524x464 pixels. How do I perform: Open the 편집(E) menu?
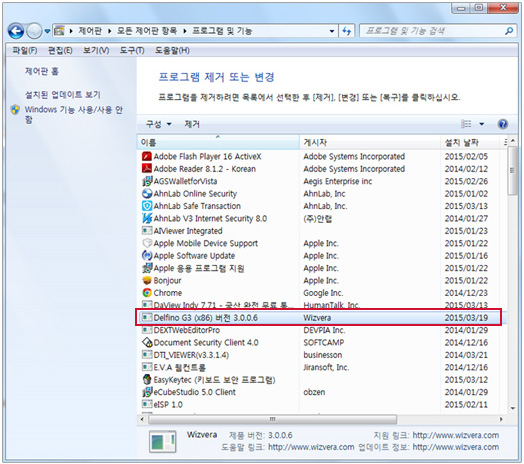pyautogui.click(x=60, y=50)
